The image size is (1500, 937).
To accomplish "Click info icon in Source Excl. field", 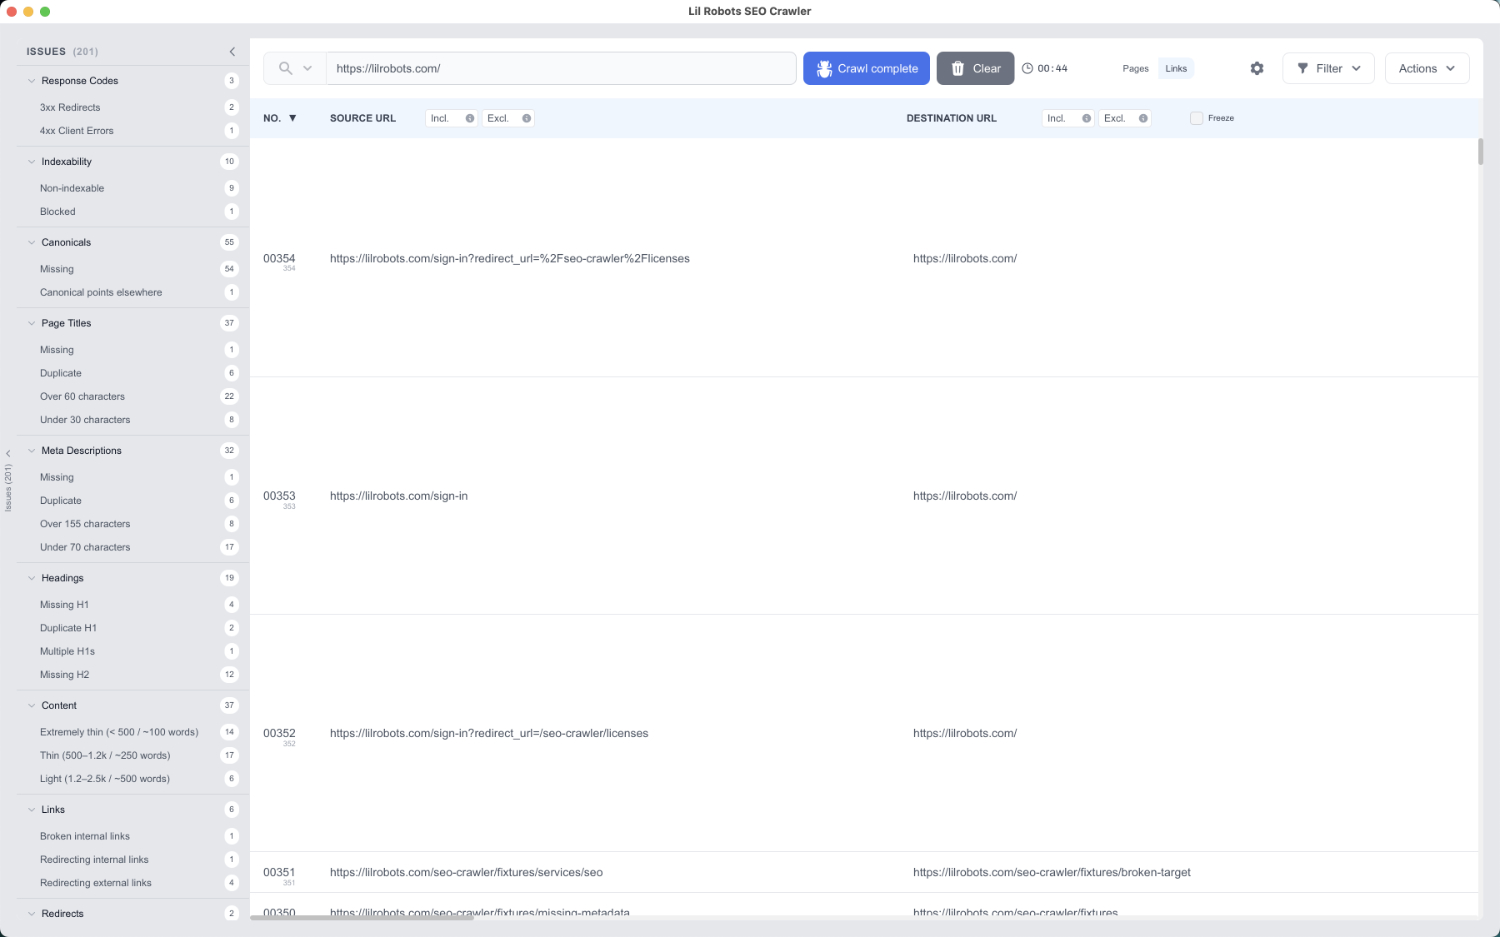I will click(527, 118).
